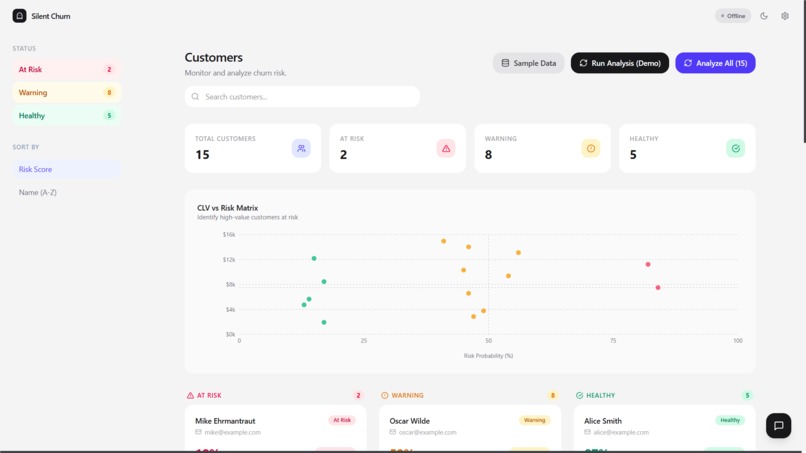806x453 pixels.
Task: Open Alice Smith customer card
Action: pyautogui.click(x=665, y=428)
